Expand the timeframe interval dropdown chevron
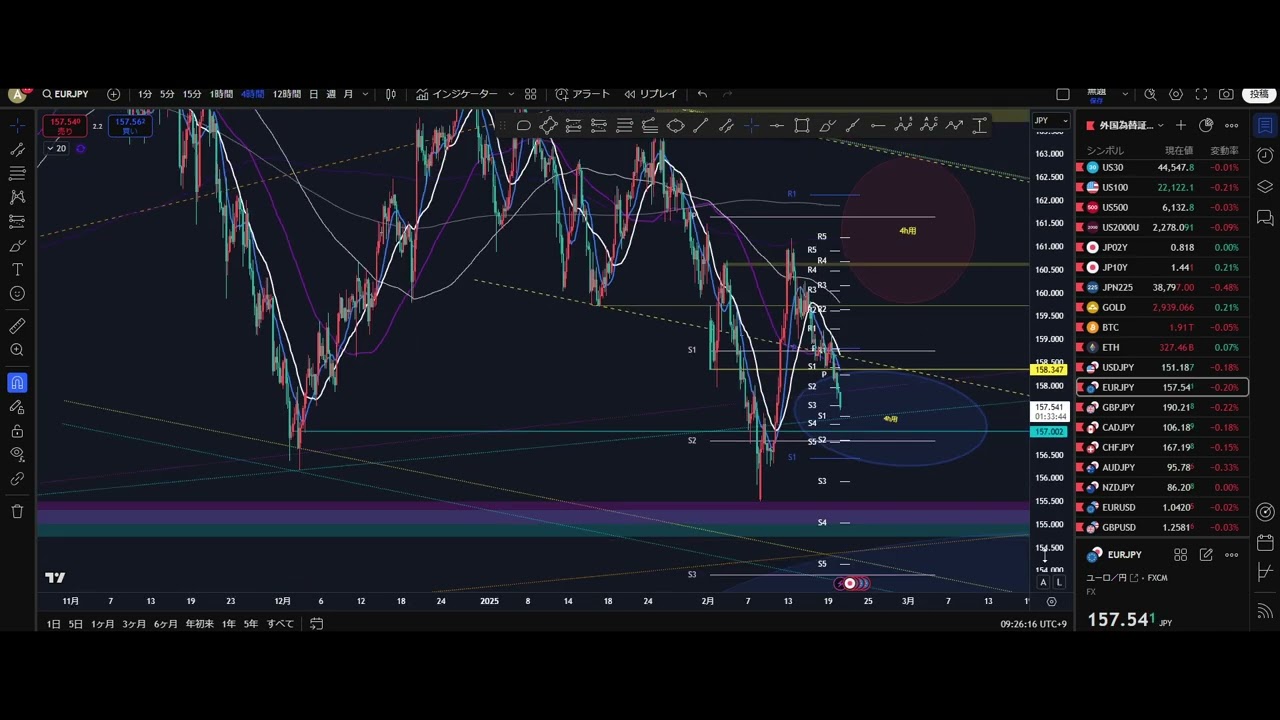Screen dimensions: 1280x720 point(365,94)
